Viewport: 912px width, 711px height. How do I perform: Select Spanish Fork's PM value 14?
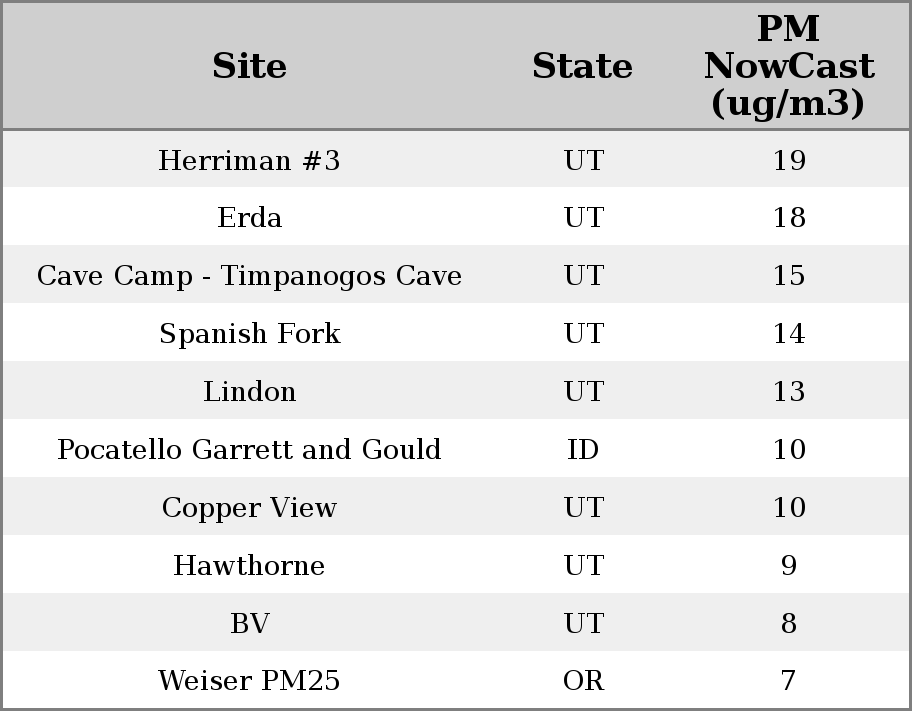coord(788,334)
